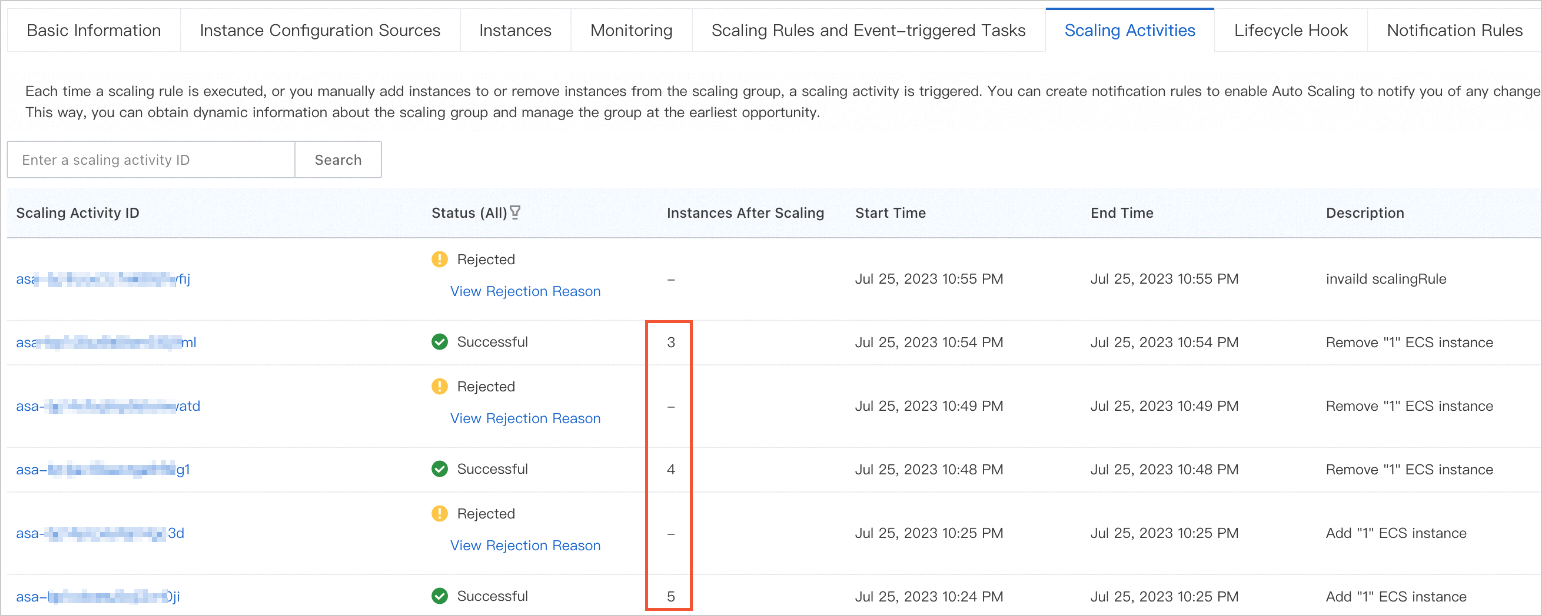Click the Search button
Screen dimensions: 1542x616
(x=338, y=160)
